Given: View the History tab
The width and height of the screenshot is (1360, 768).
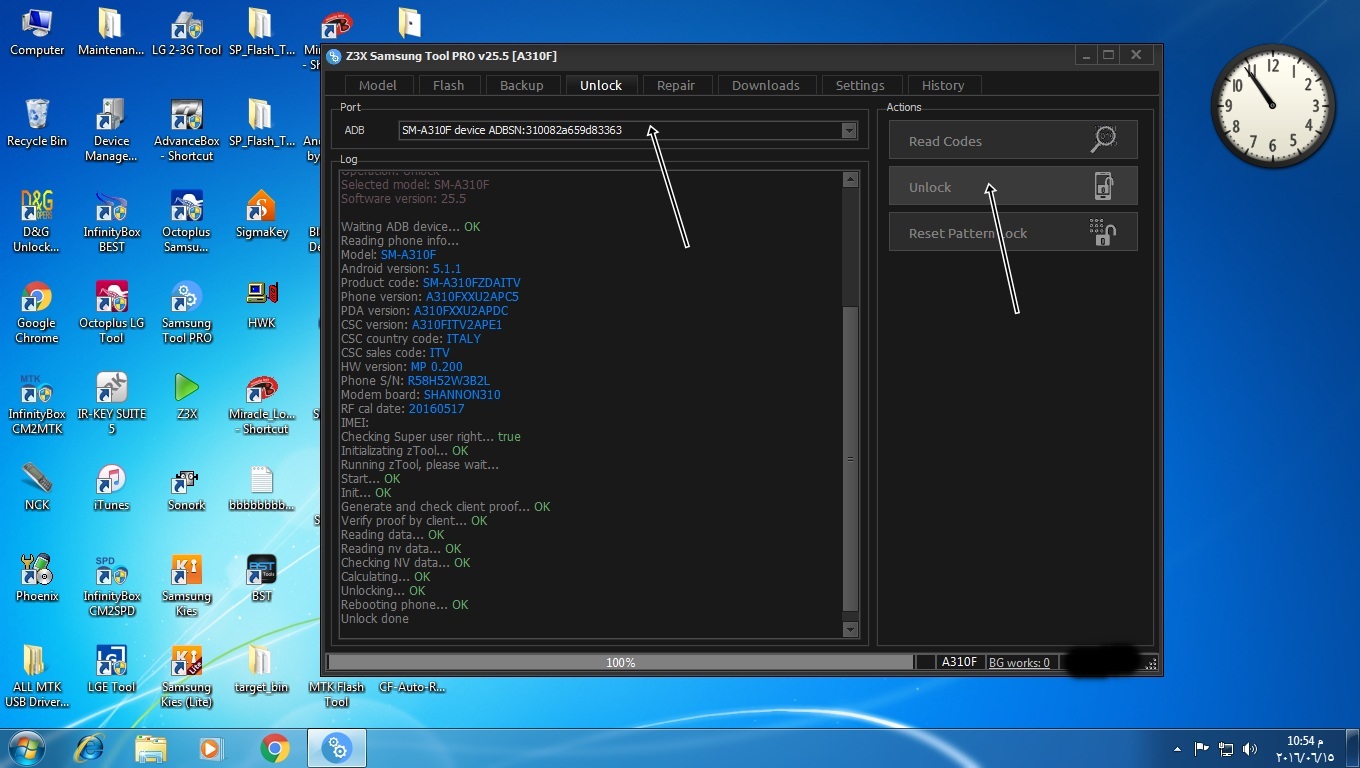Looking at the screenshot, I should coord(943,85).
